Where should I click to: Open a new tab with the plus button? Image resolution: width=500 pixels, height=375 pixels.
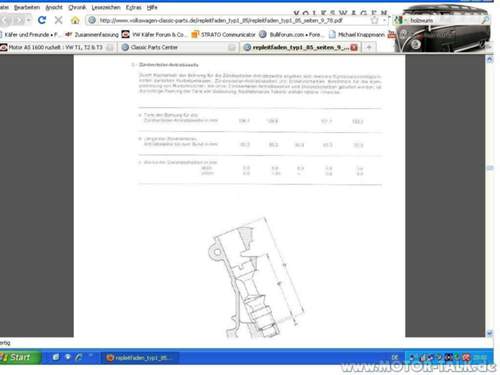pos(369,47)
